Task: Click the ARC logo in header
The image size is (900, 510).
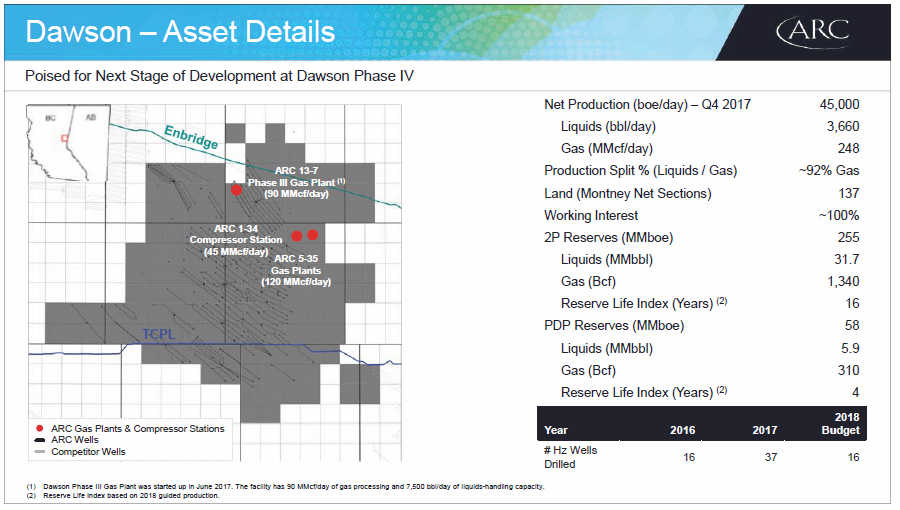Action: point(813,32)
